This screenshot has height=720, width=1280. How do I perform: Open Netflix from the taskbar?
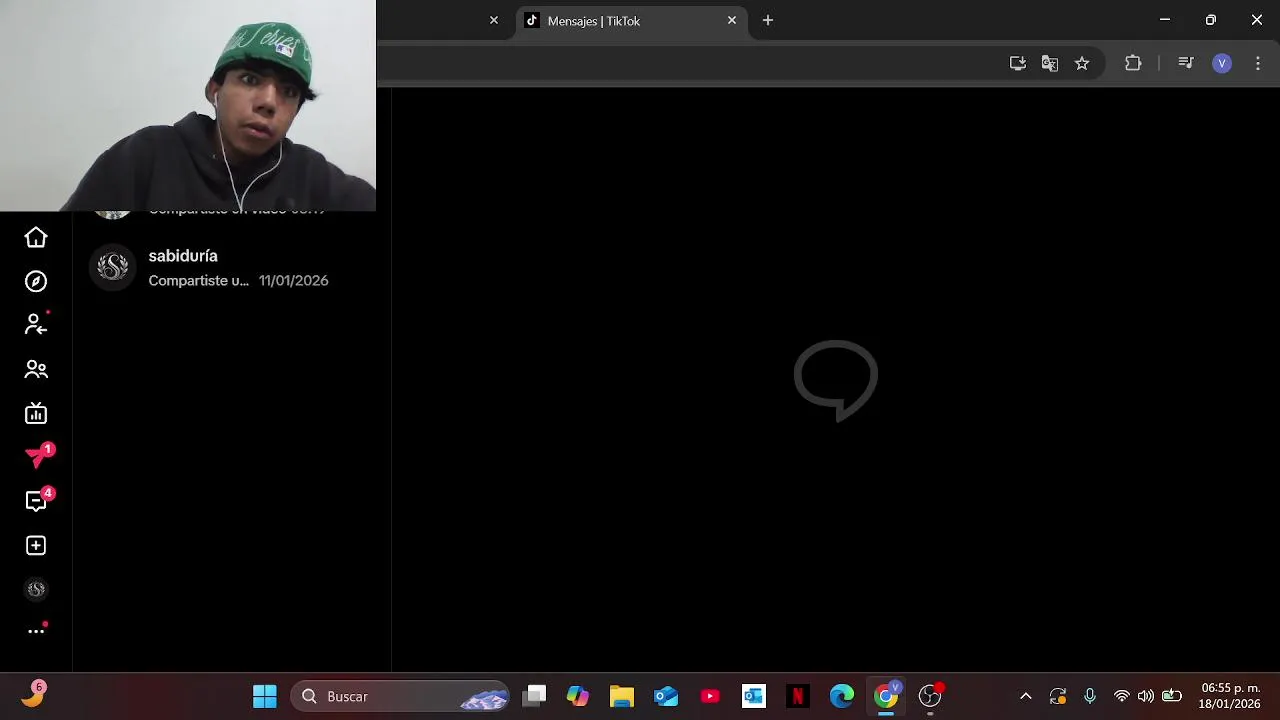coord(798,696)
